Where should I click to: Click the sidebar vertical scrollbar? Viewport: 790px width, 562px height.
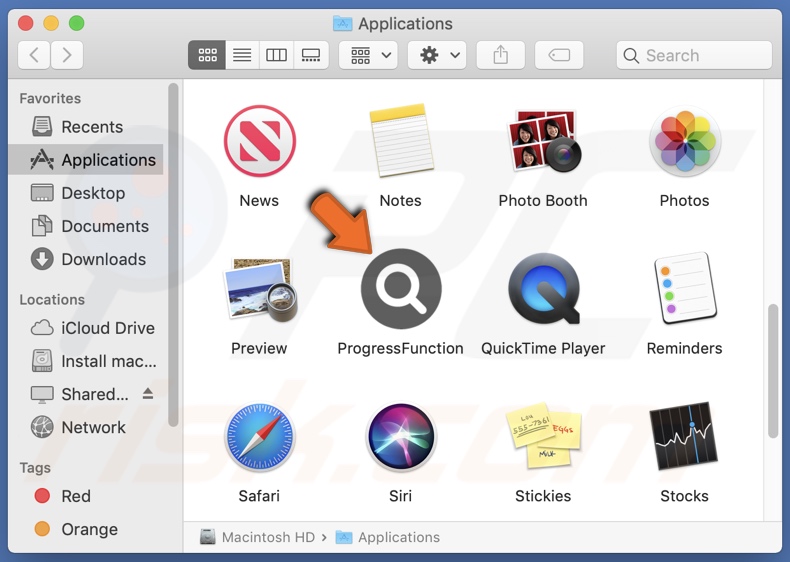(x=173, y=255)
